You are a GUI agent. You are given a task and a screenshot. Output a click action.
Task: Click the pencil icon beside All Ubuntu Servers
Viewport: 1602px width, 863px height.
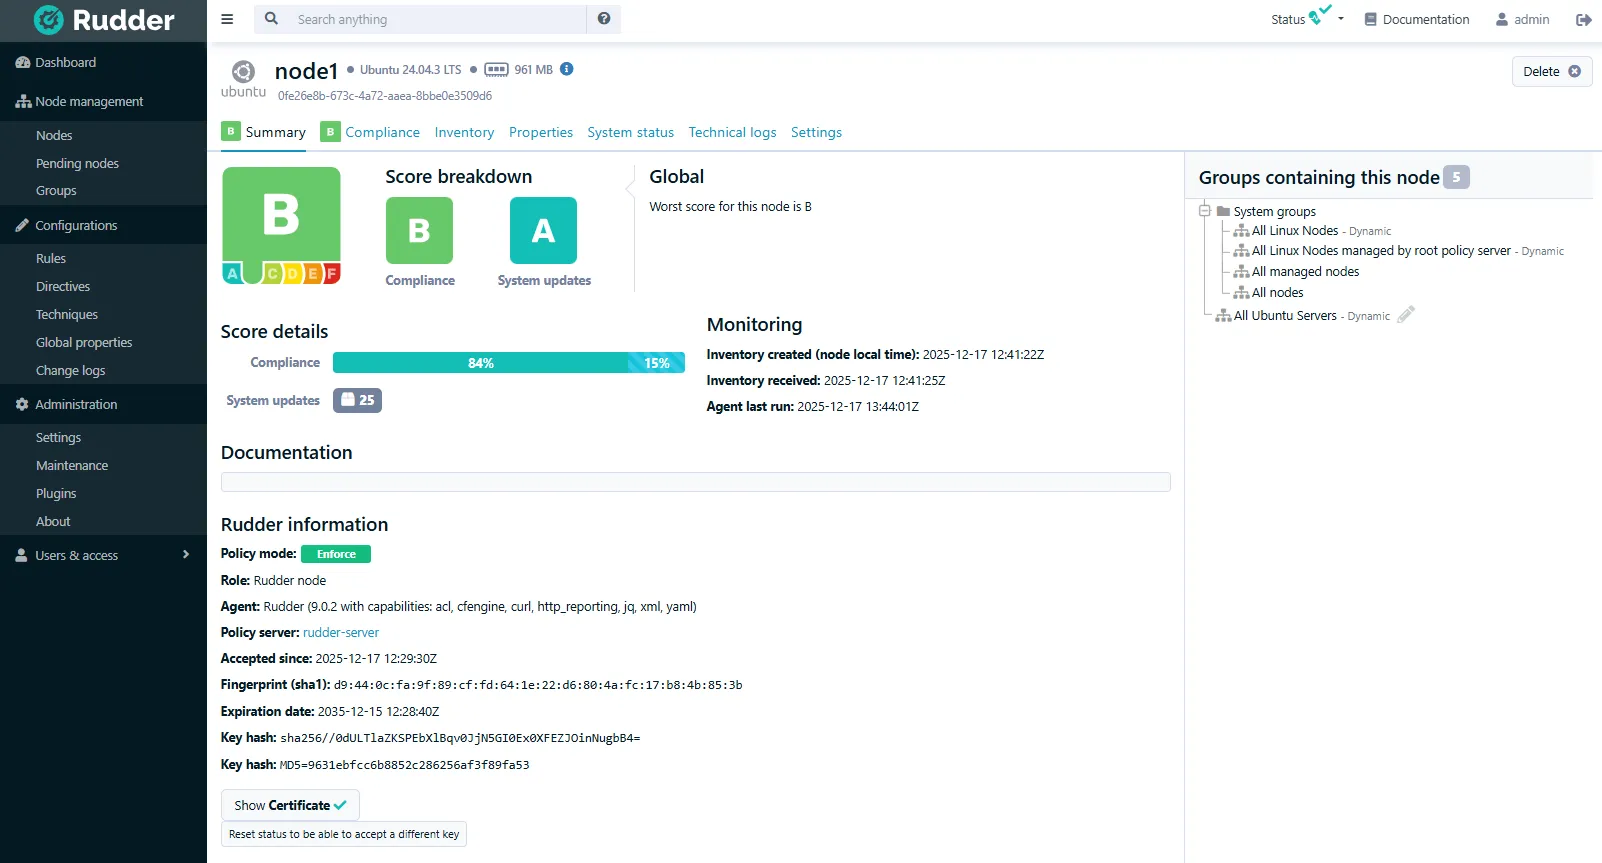coord(1406,315)
